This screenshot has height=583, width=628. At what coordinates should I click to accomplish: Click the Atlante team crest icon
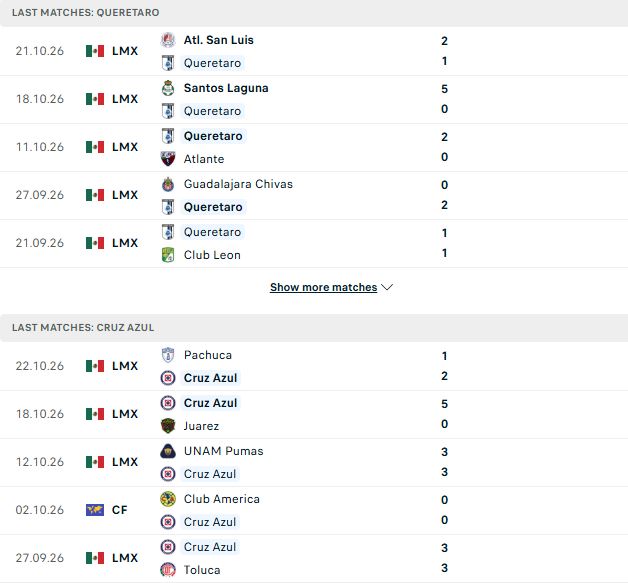pyautogui.click(x=168, y=159)
